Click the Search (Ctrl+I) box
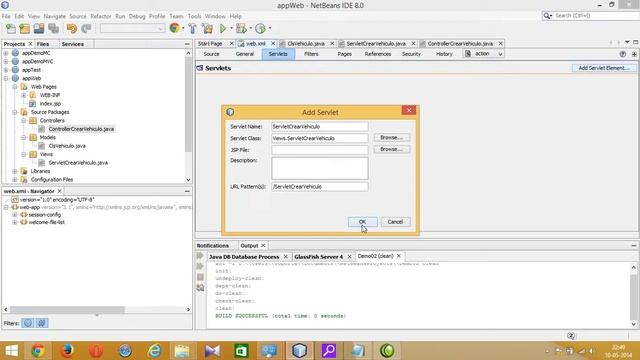Screen dimensions: 640x360 pyautogui.click(x=590, y=16)
